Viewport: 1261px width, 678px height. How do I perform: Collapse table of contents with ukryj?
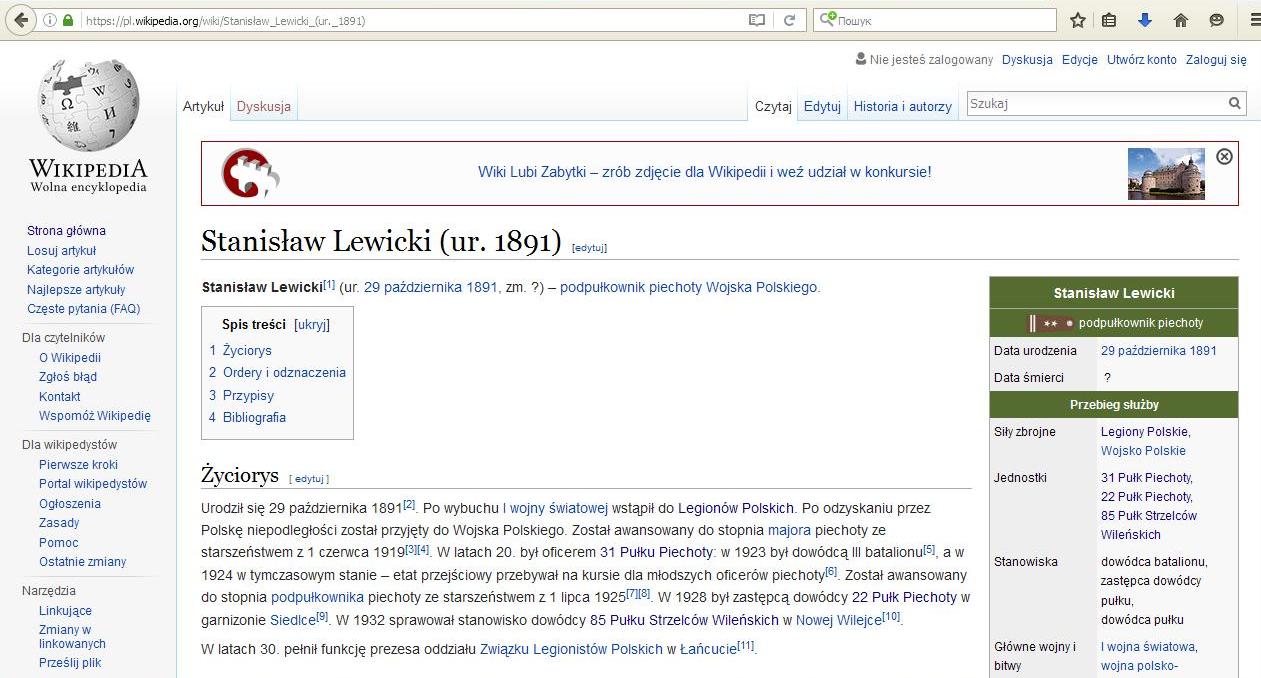click(x=311, y=325)
